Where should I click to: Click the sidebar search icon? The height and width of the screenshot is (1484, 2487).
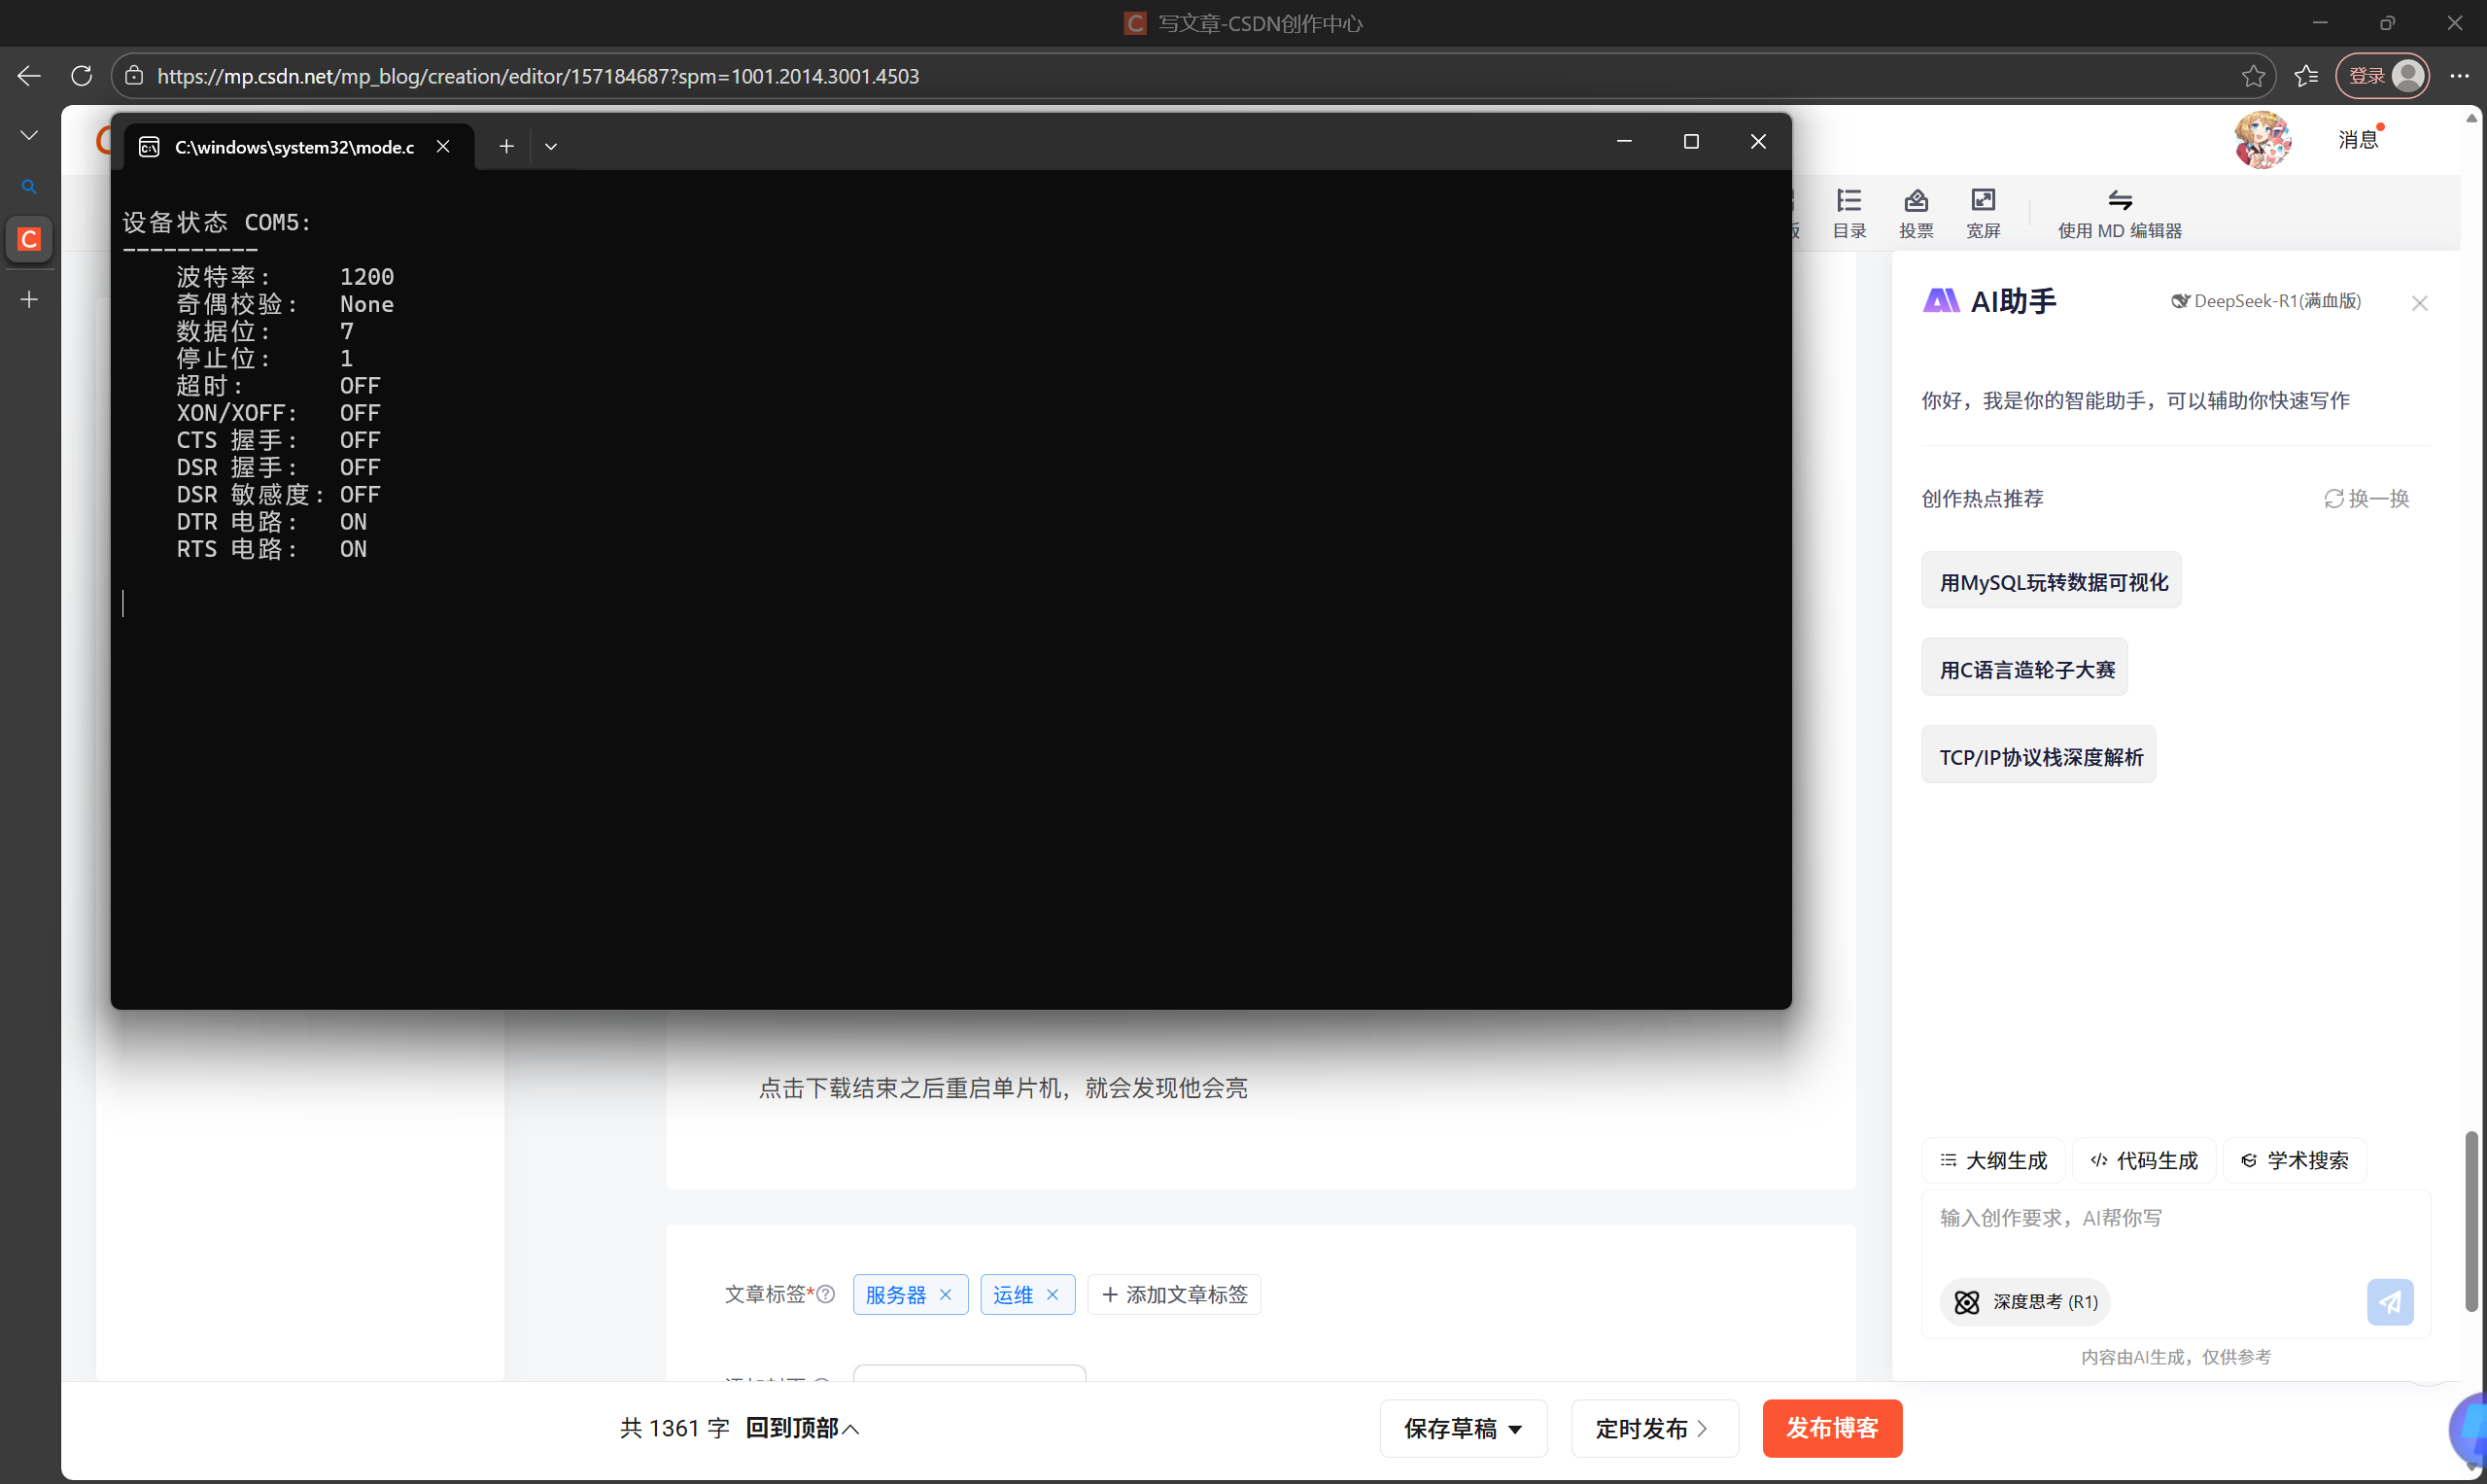(29, 187)
